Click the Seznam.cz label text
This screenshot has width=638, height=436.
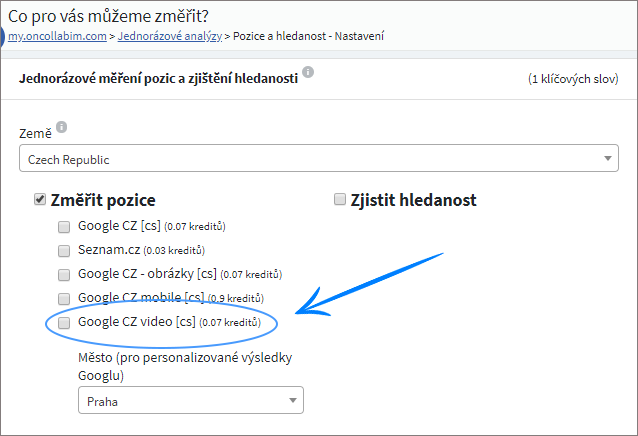109,249
